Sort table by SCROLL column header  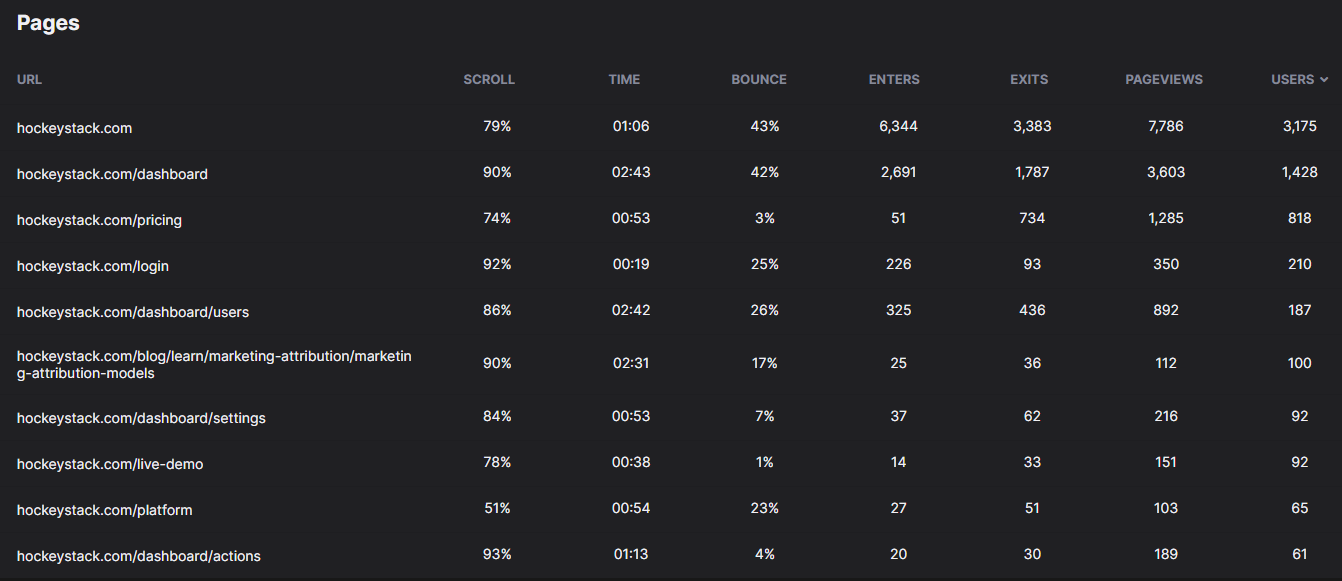(x=489, y=79)
